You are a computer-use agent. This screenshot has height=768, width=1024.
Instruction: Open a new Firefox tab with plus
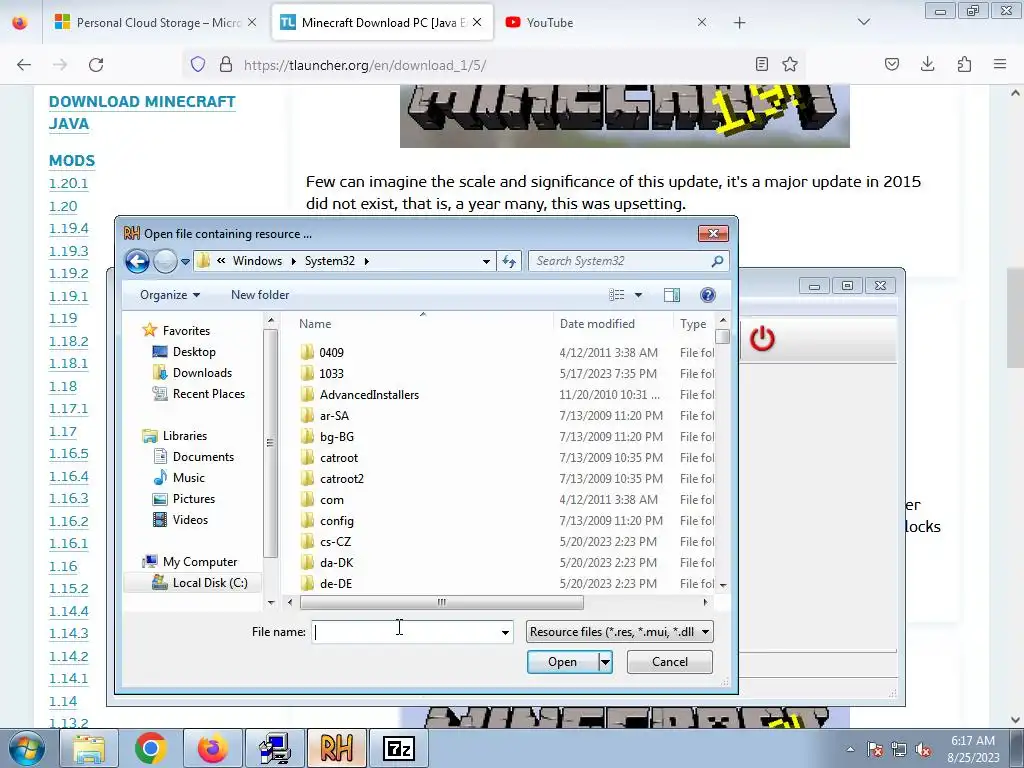click(x=739, y=23)
